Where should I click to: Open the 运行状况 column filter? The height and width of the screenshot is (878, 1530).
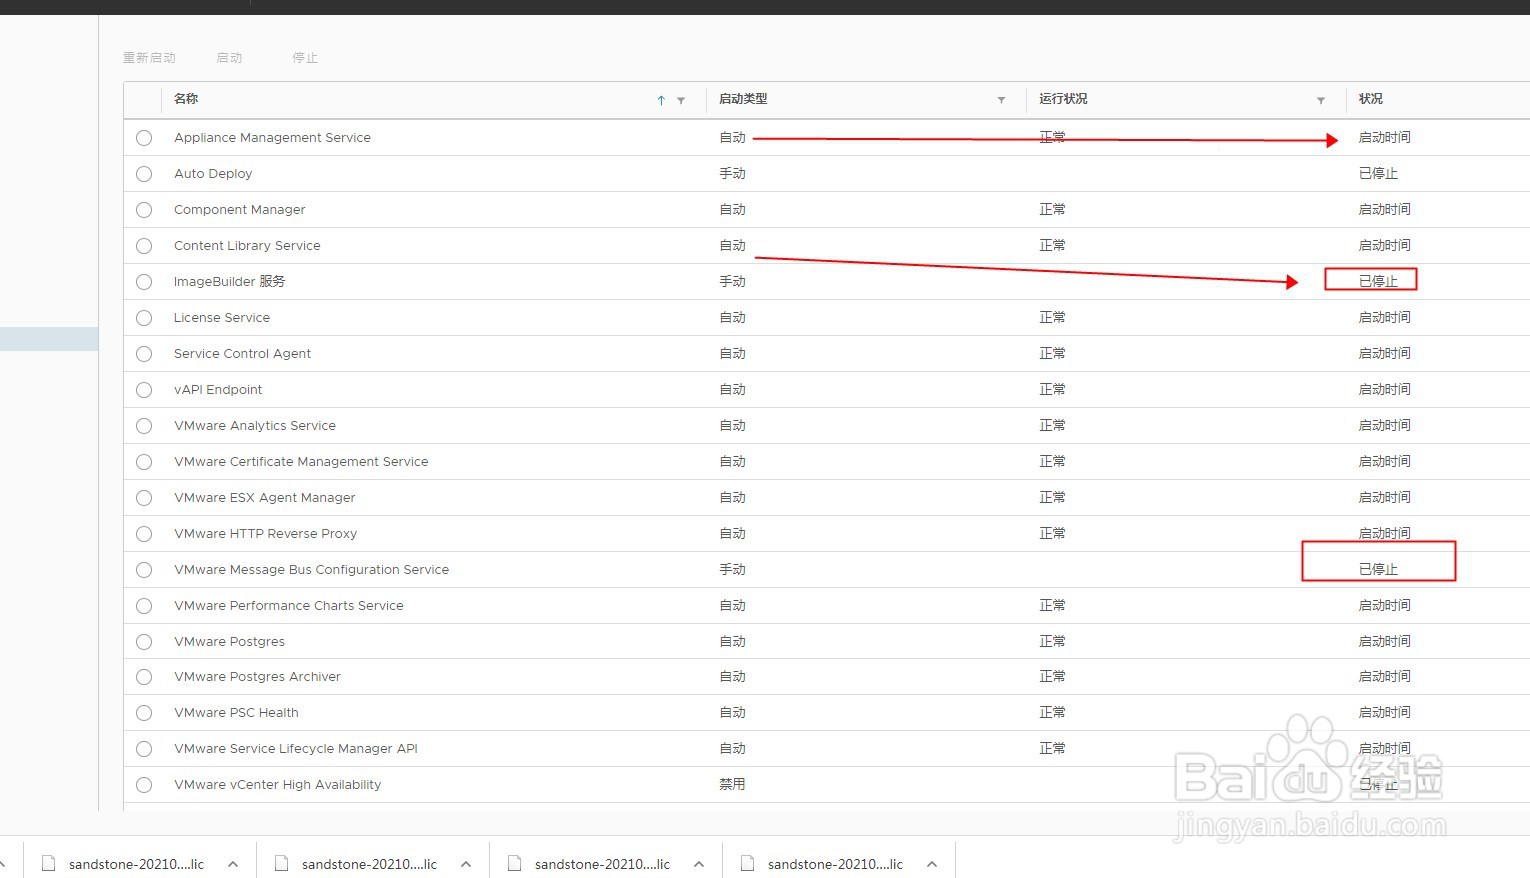coord(1321,100)
